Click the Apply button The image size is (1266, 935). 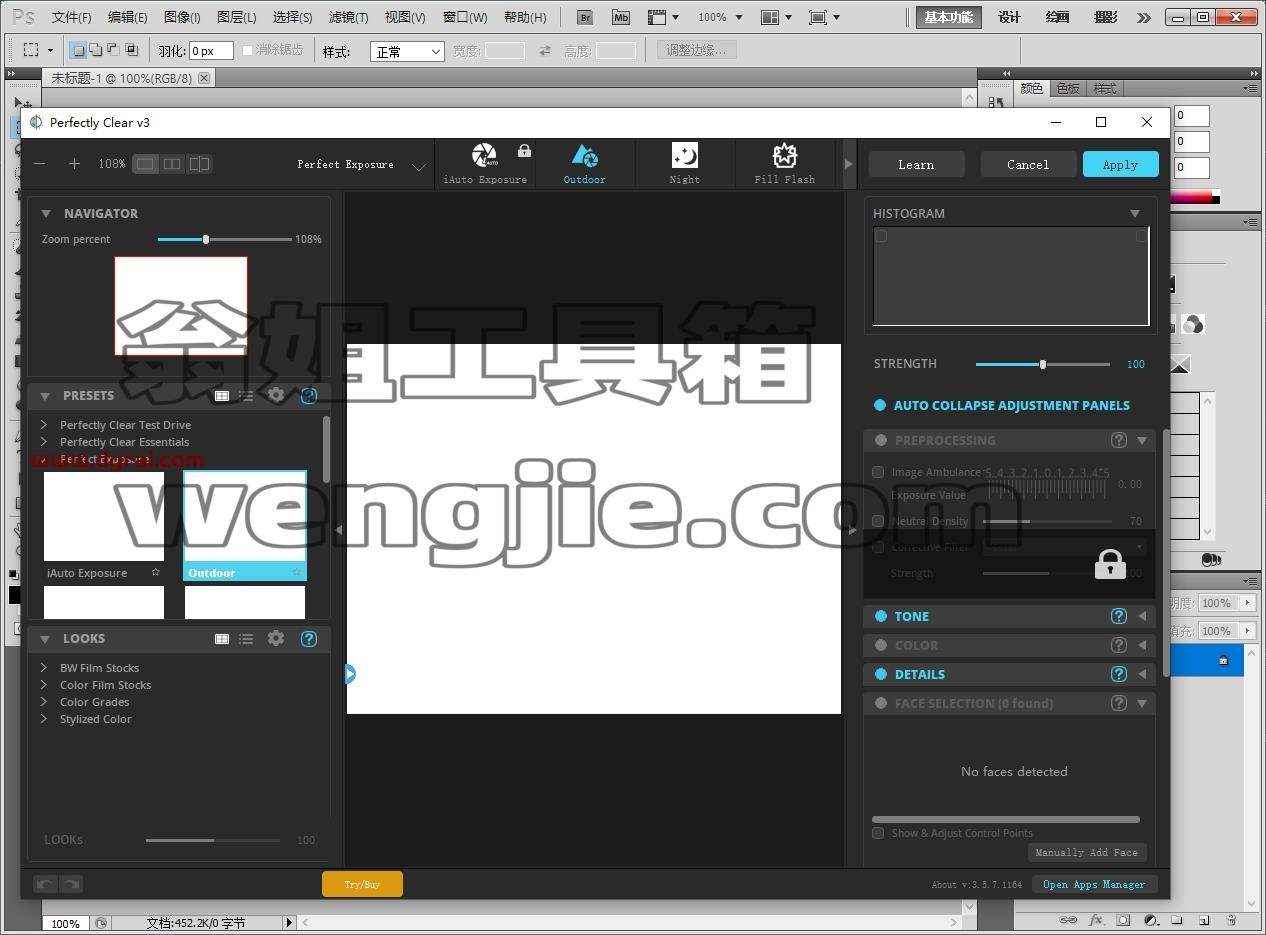point(1120,165)
